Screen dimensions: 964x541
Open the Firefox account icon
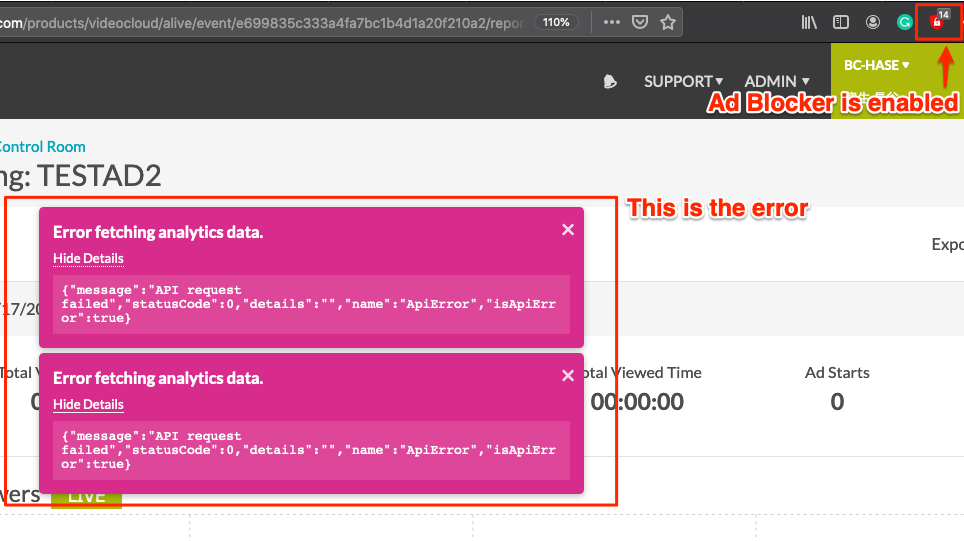(874, 21)
